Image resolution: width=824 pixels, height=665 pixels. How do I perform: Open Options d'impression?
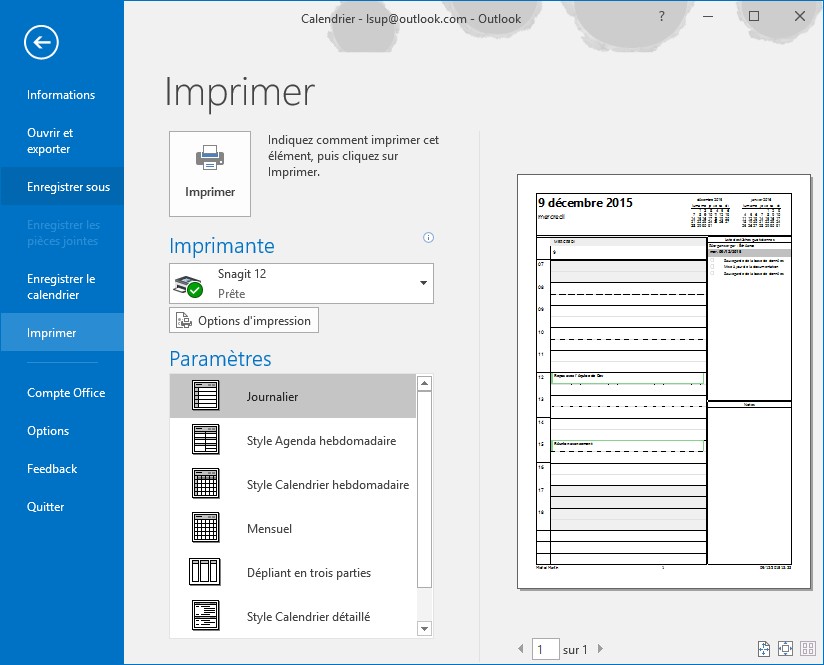[244, 321]
